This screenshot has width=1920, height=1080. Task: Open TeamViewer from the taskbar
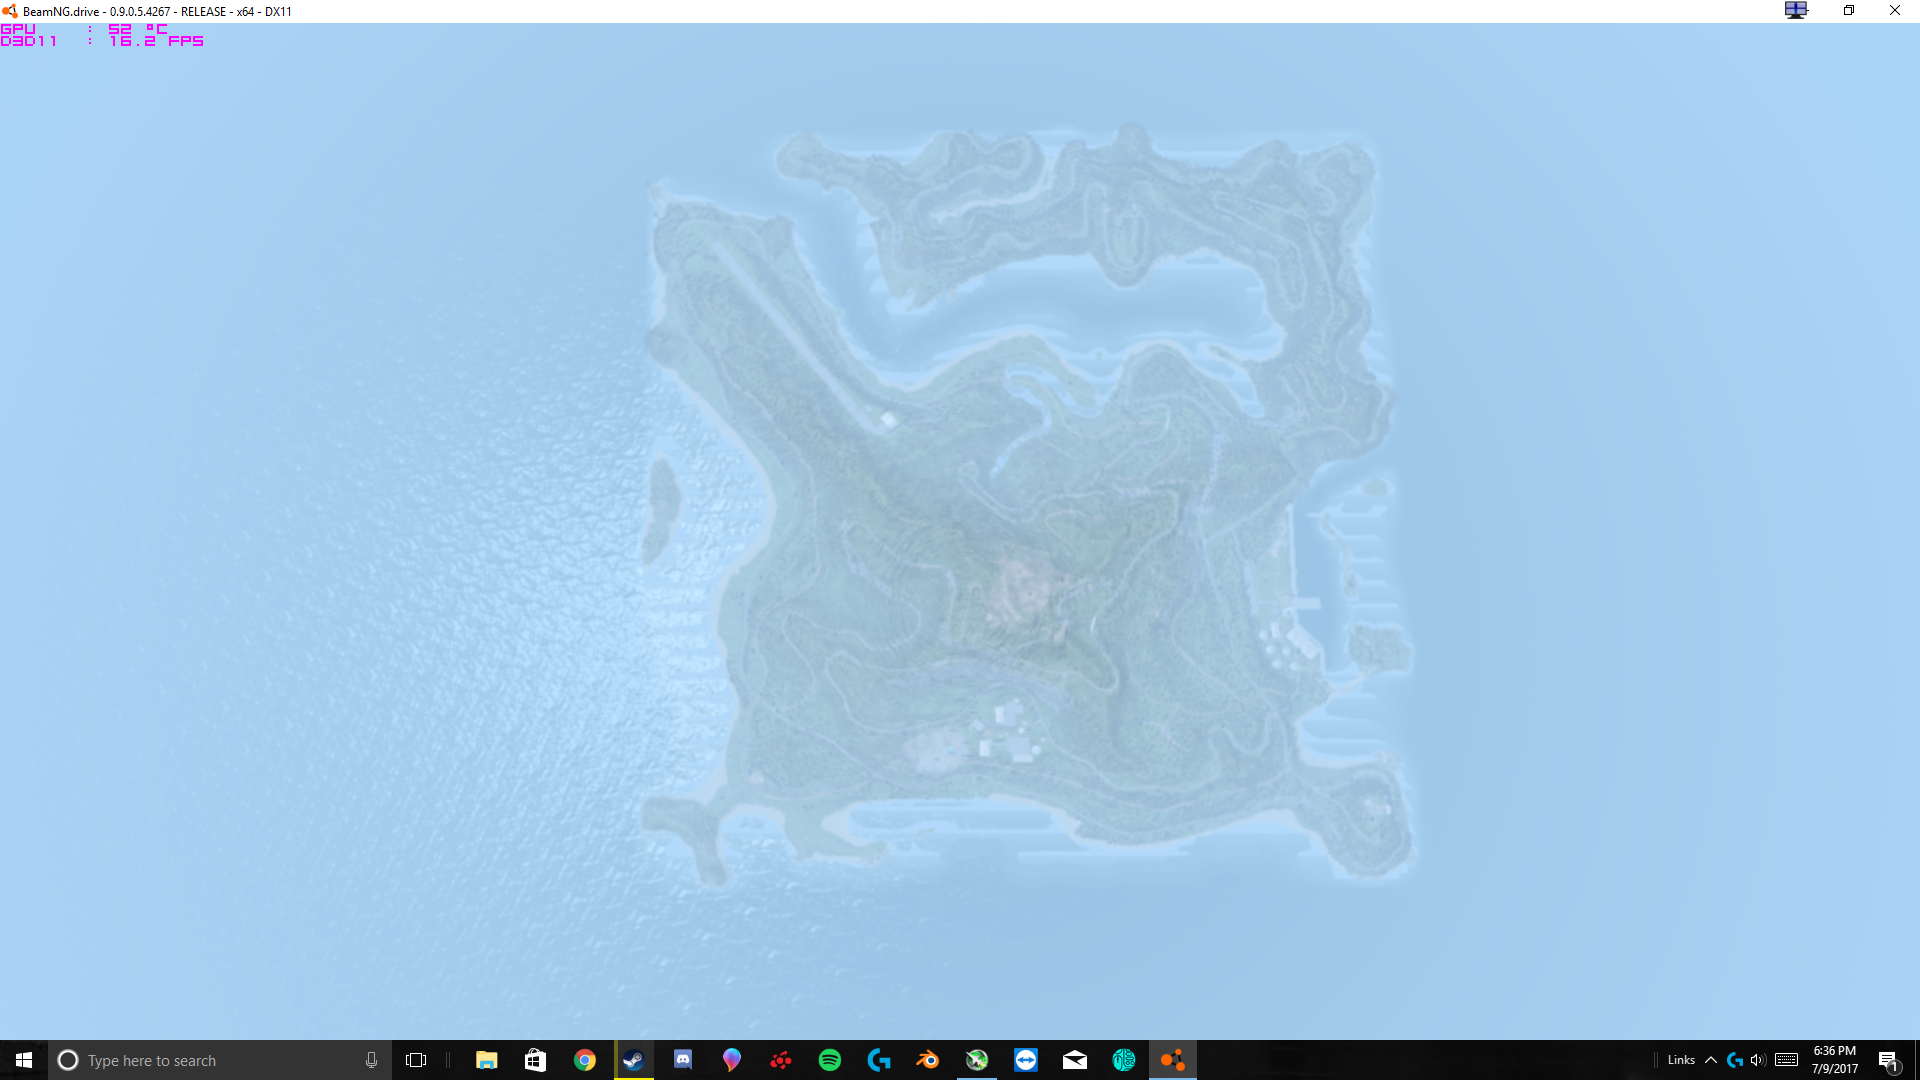[x=1026, y=1060]
